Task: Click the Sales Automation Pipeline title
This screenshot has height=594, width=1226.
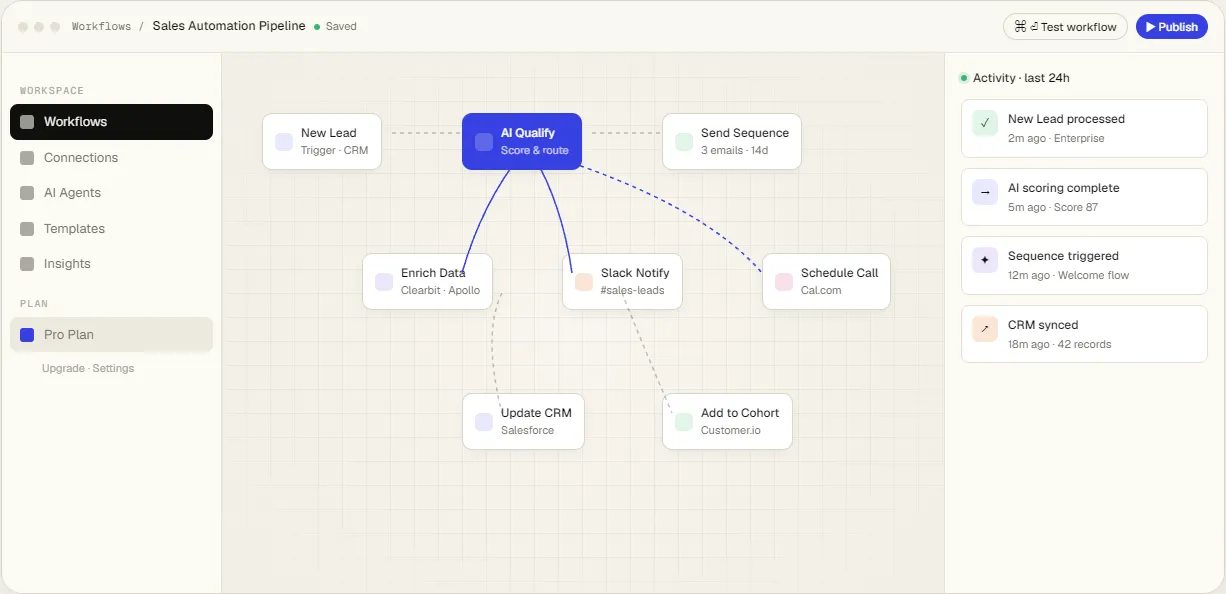Action: click(x=229, y=26)
